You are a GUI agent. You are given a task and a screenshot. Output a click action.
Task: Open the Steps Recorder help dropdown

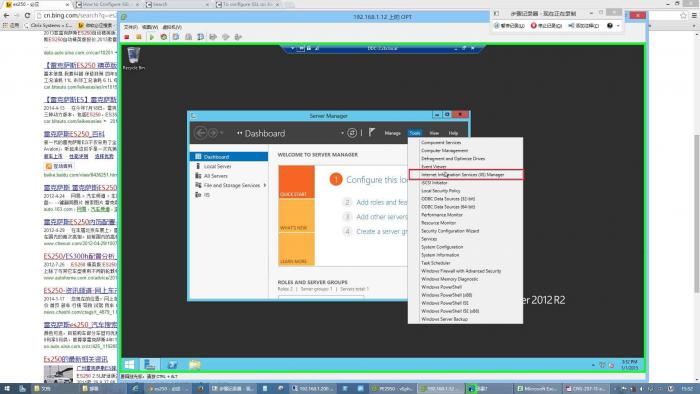pyautogui.click(x=618, y=26)
